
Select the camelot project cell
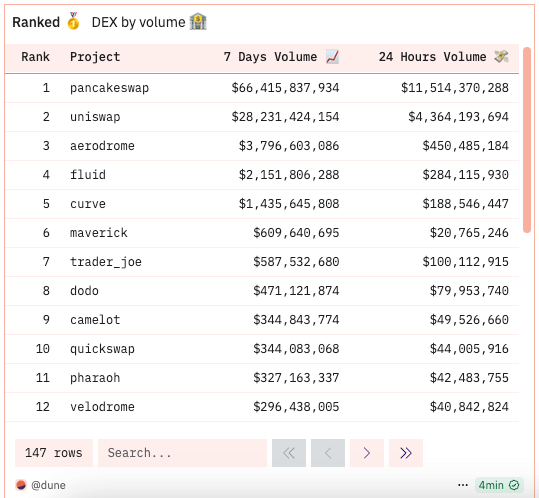point(95,320)
